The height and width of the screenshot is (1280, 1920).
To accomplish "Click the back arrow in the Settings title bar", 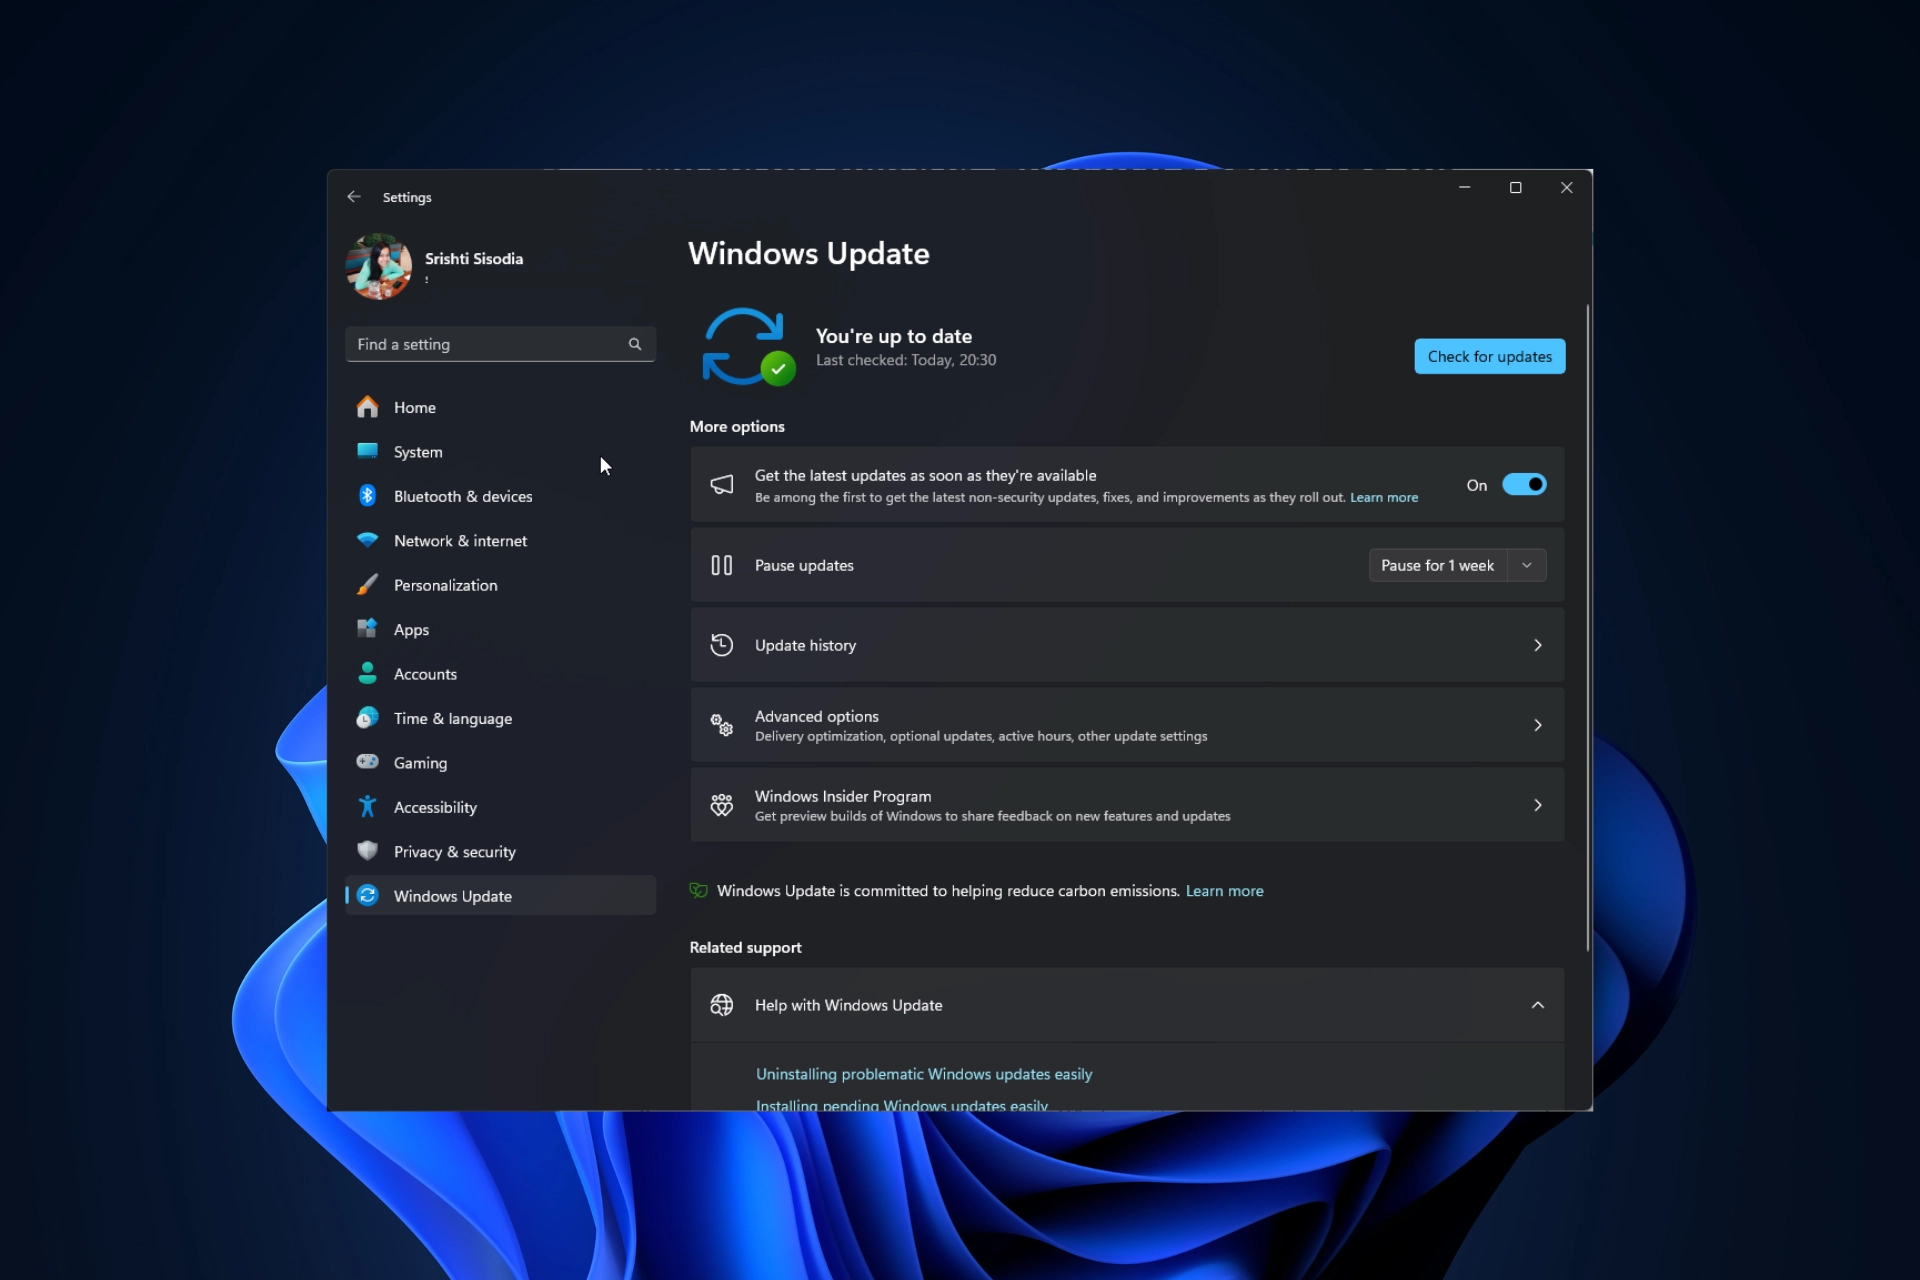I will pos(354,197).
